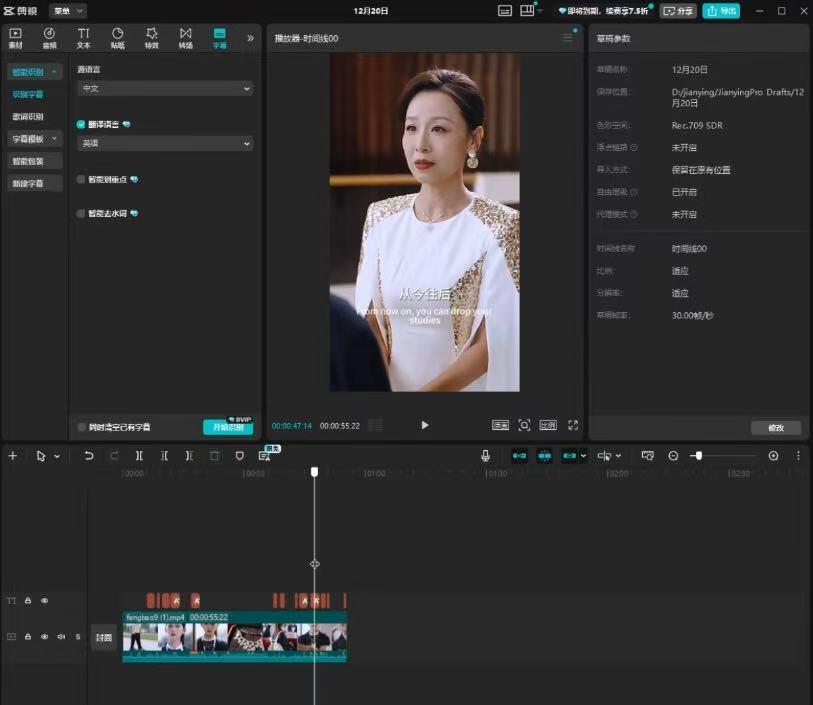813x705 pixels.
Task: Click the plus add-track icon in timeline toolbar
Action: click(13, 456)
